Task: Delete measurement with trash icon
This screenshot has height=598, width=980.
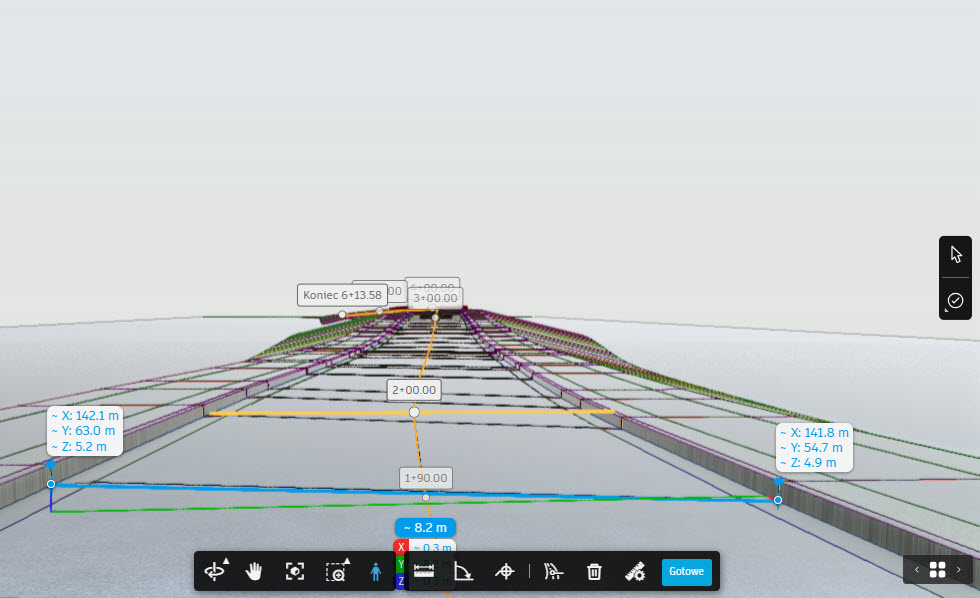Action: pos(594,572)
